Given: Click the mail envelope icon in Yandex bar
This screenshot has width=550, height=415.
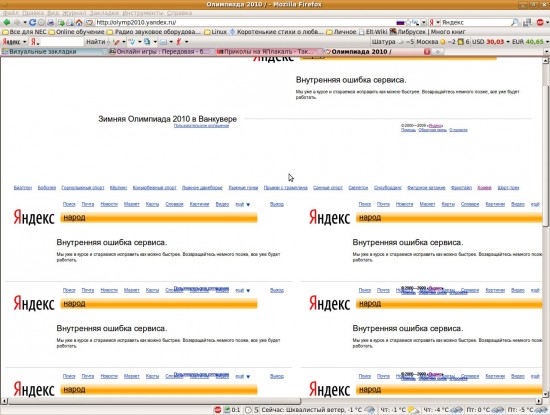Looking at the screenshot, I should 163,42.
